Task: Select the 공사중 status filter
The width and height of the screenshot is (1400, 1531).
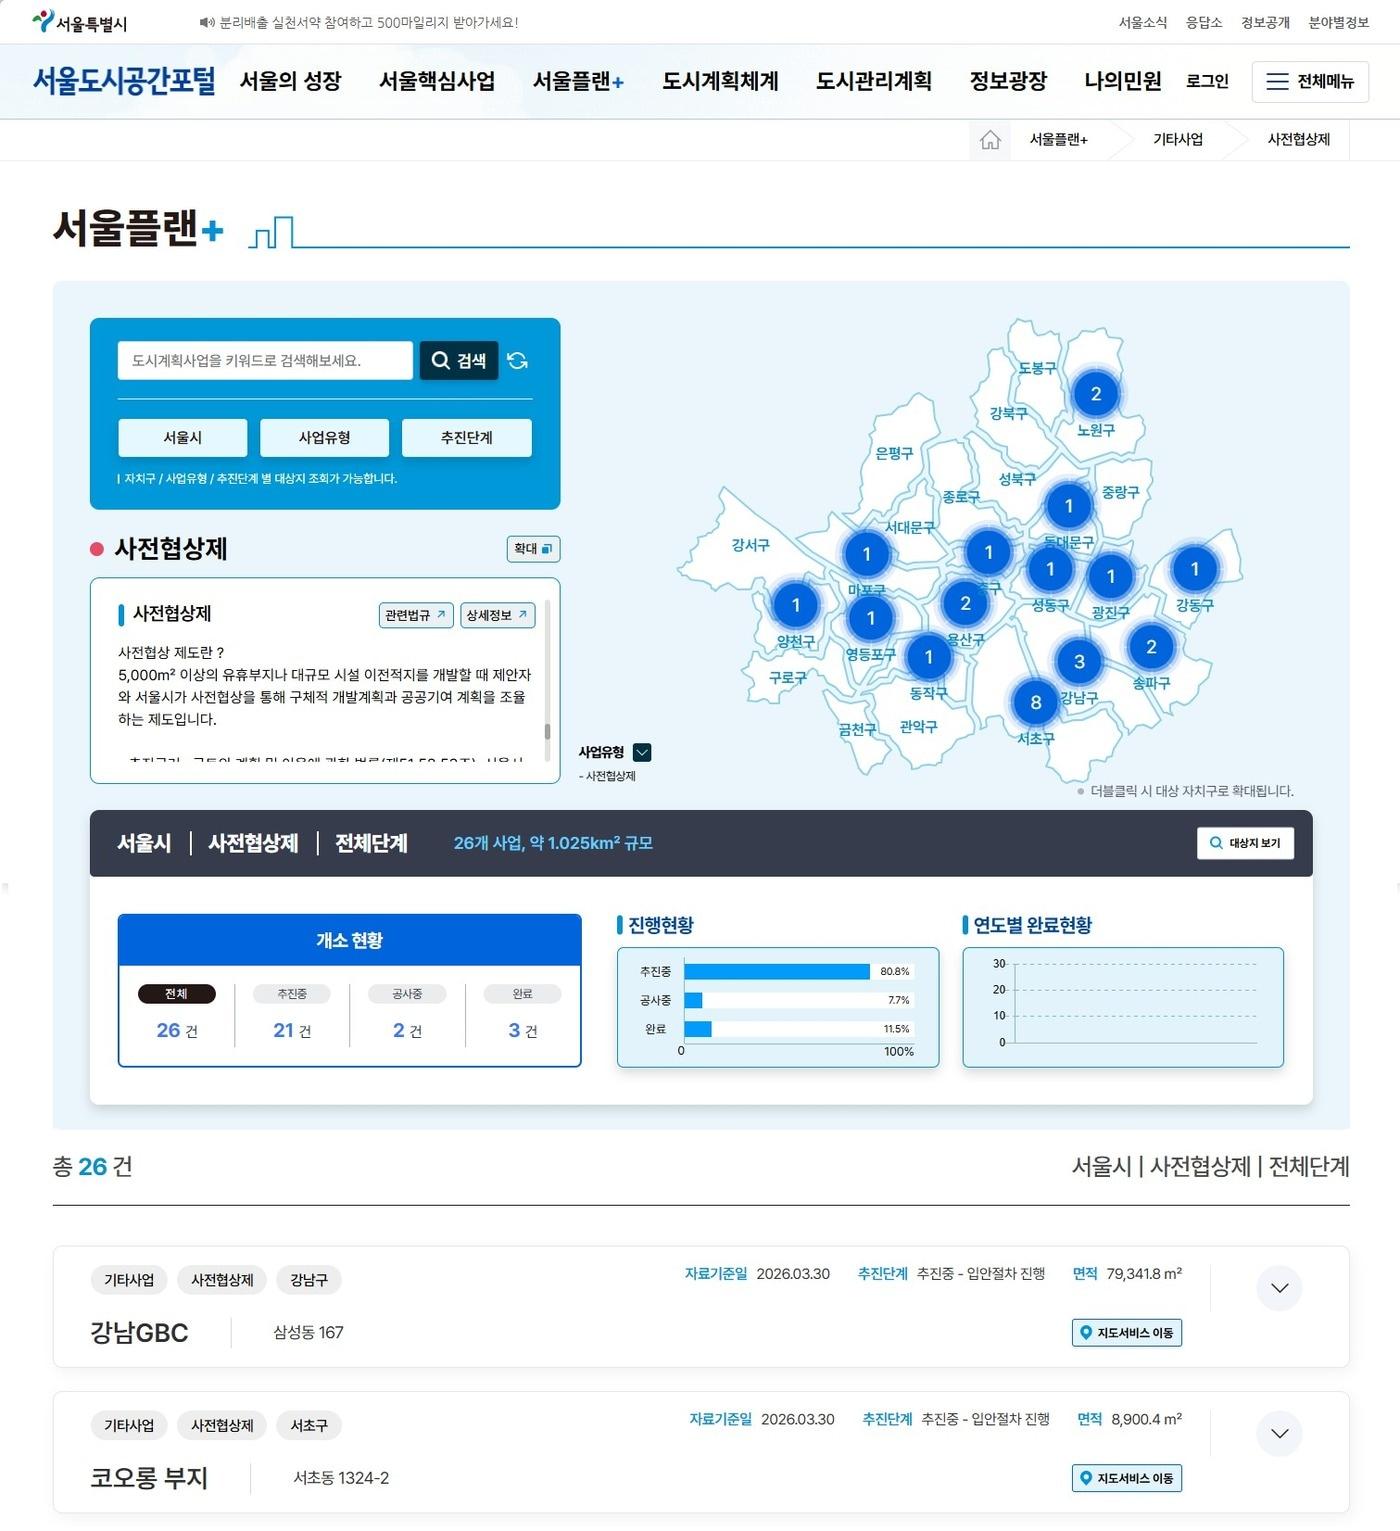Action: point(407,994)
